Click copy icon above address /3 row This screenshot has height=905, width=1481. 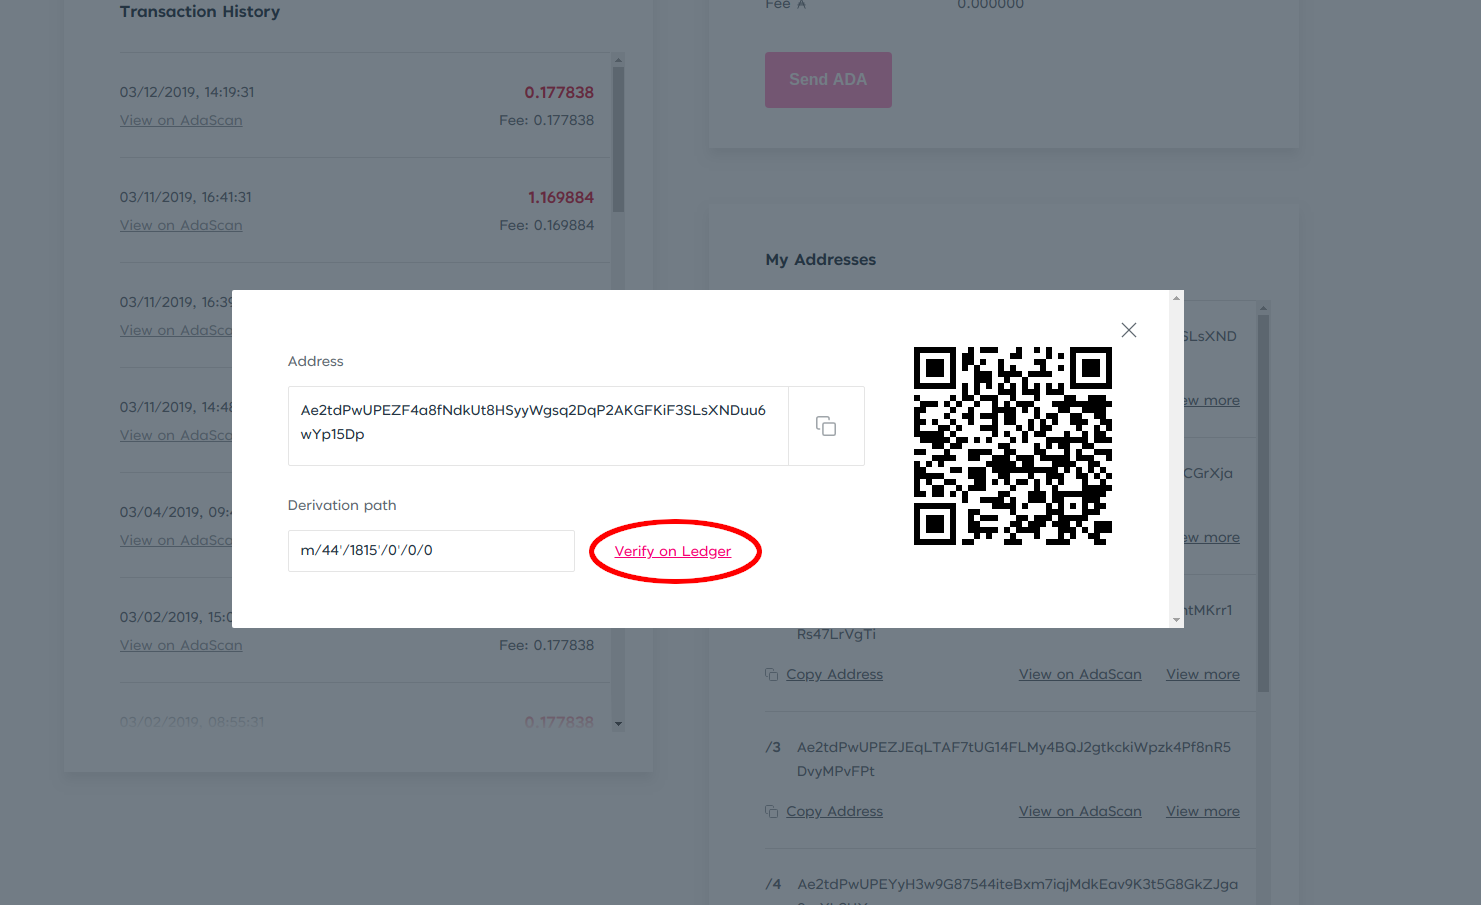pyautogui.click(x=771, y=674)
